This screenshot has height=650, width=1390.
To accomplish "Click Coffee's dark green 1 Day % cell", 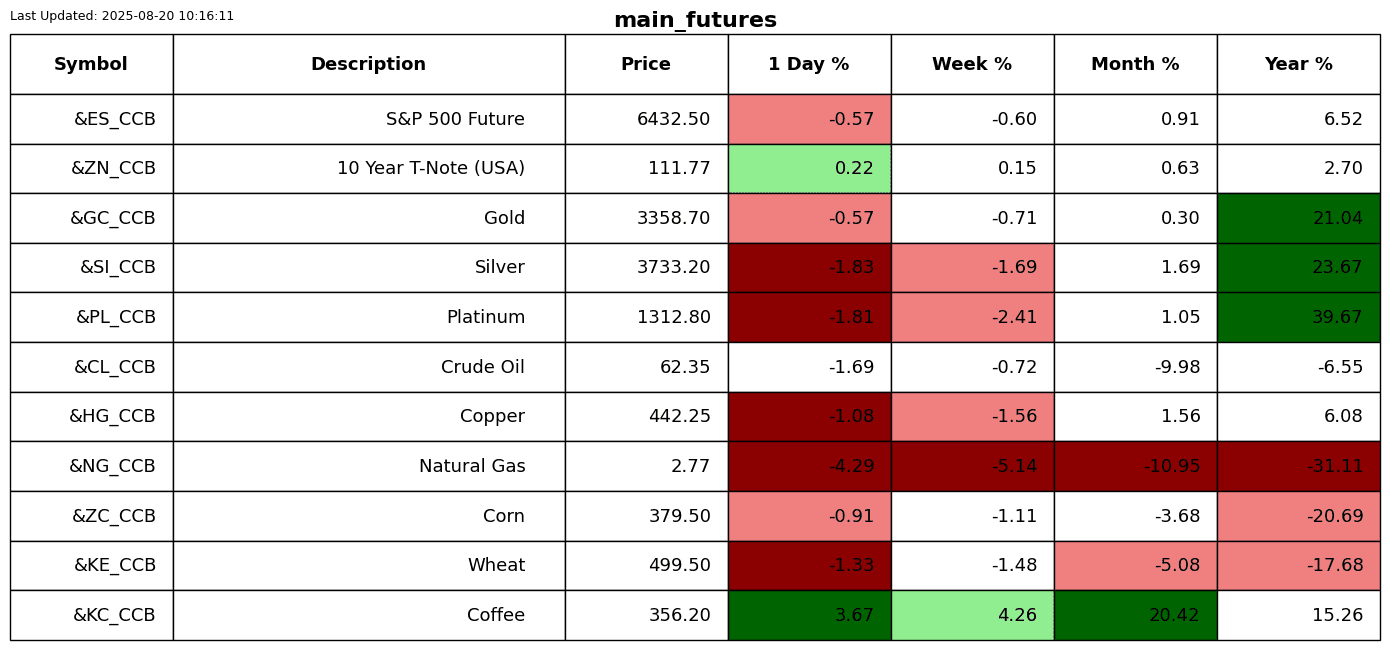I will coord(809,615).
